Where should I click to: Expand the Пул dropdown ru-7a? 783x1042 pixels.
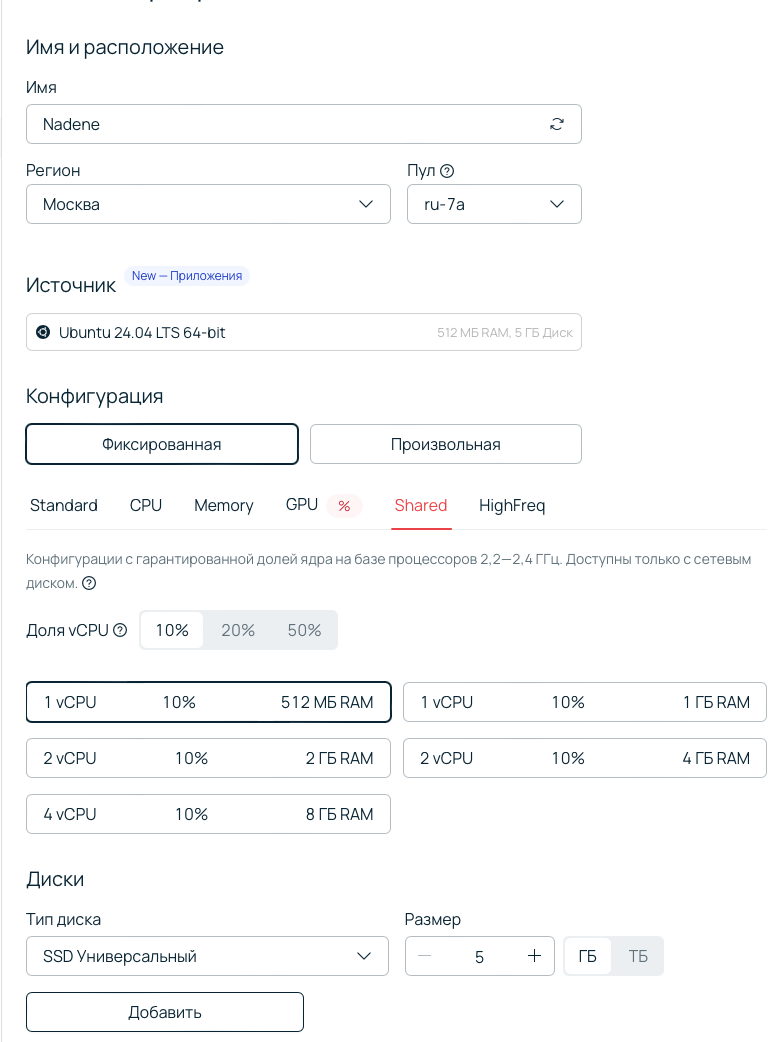(494, 204)
